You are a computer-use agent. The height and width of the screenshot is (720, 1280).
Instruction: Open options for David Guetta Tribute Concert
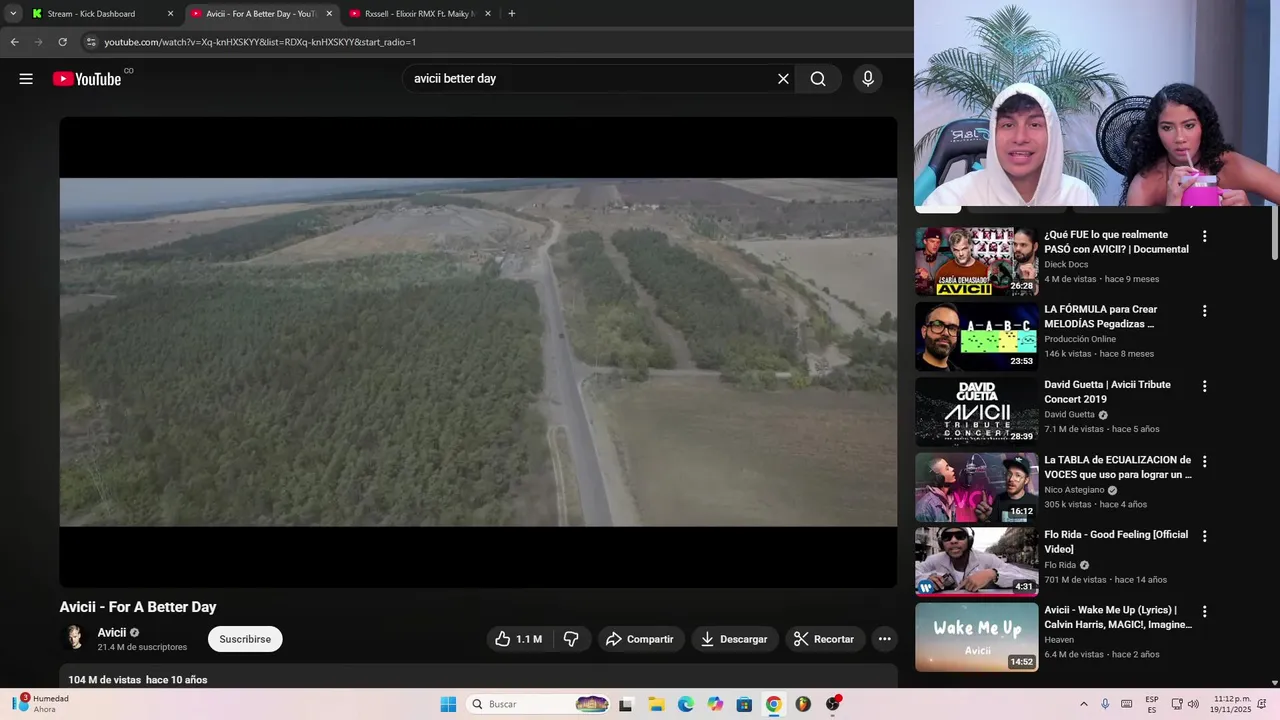(x=1204, y=386)
